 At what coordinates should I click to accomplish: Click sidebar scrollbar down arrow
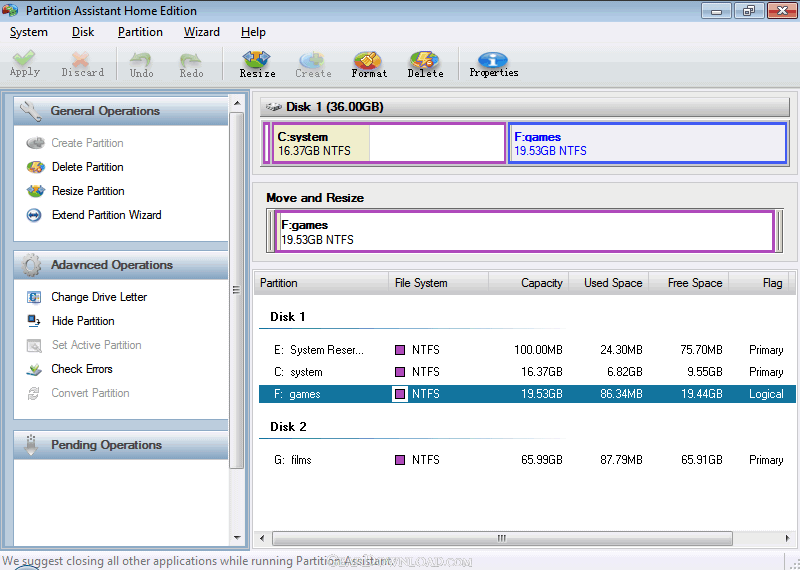coord(237,538)
